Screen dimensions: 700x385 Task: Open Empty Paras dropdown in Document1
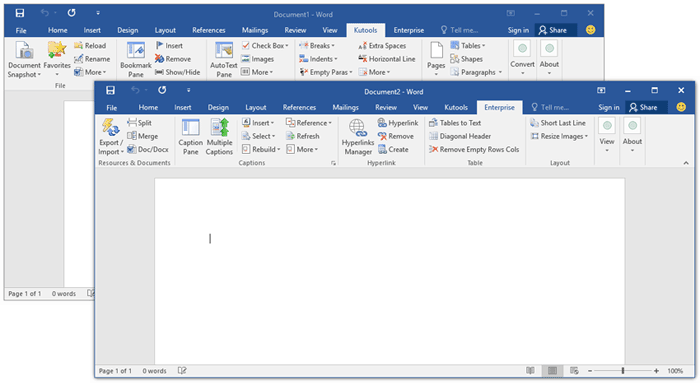point(325,72)
